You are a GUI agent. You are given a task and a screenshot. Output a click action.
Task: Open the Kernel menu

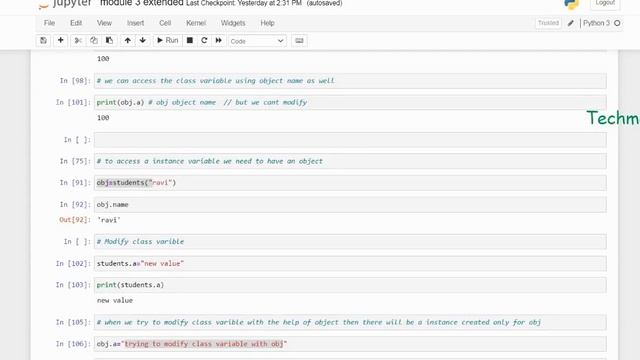pos(196,23)
